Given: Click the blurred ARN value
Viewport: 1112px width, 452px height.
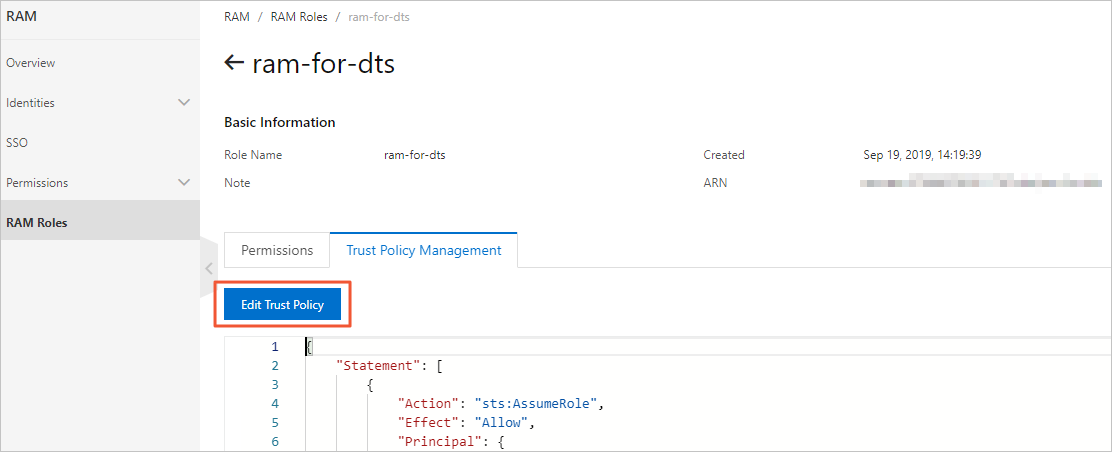Looking at the screenshot, I should (981, 183).
